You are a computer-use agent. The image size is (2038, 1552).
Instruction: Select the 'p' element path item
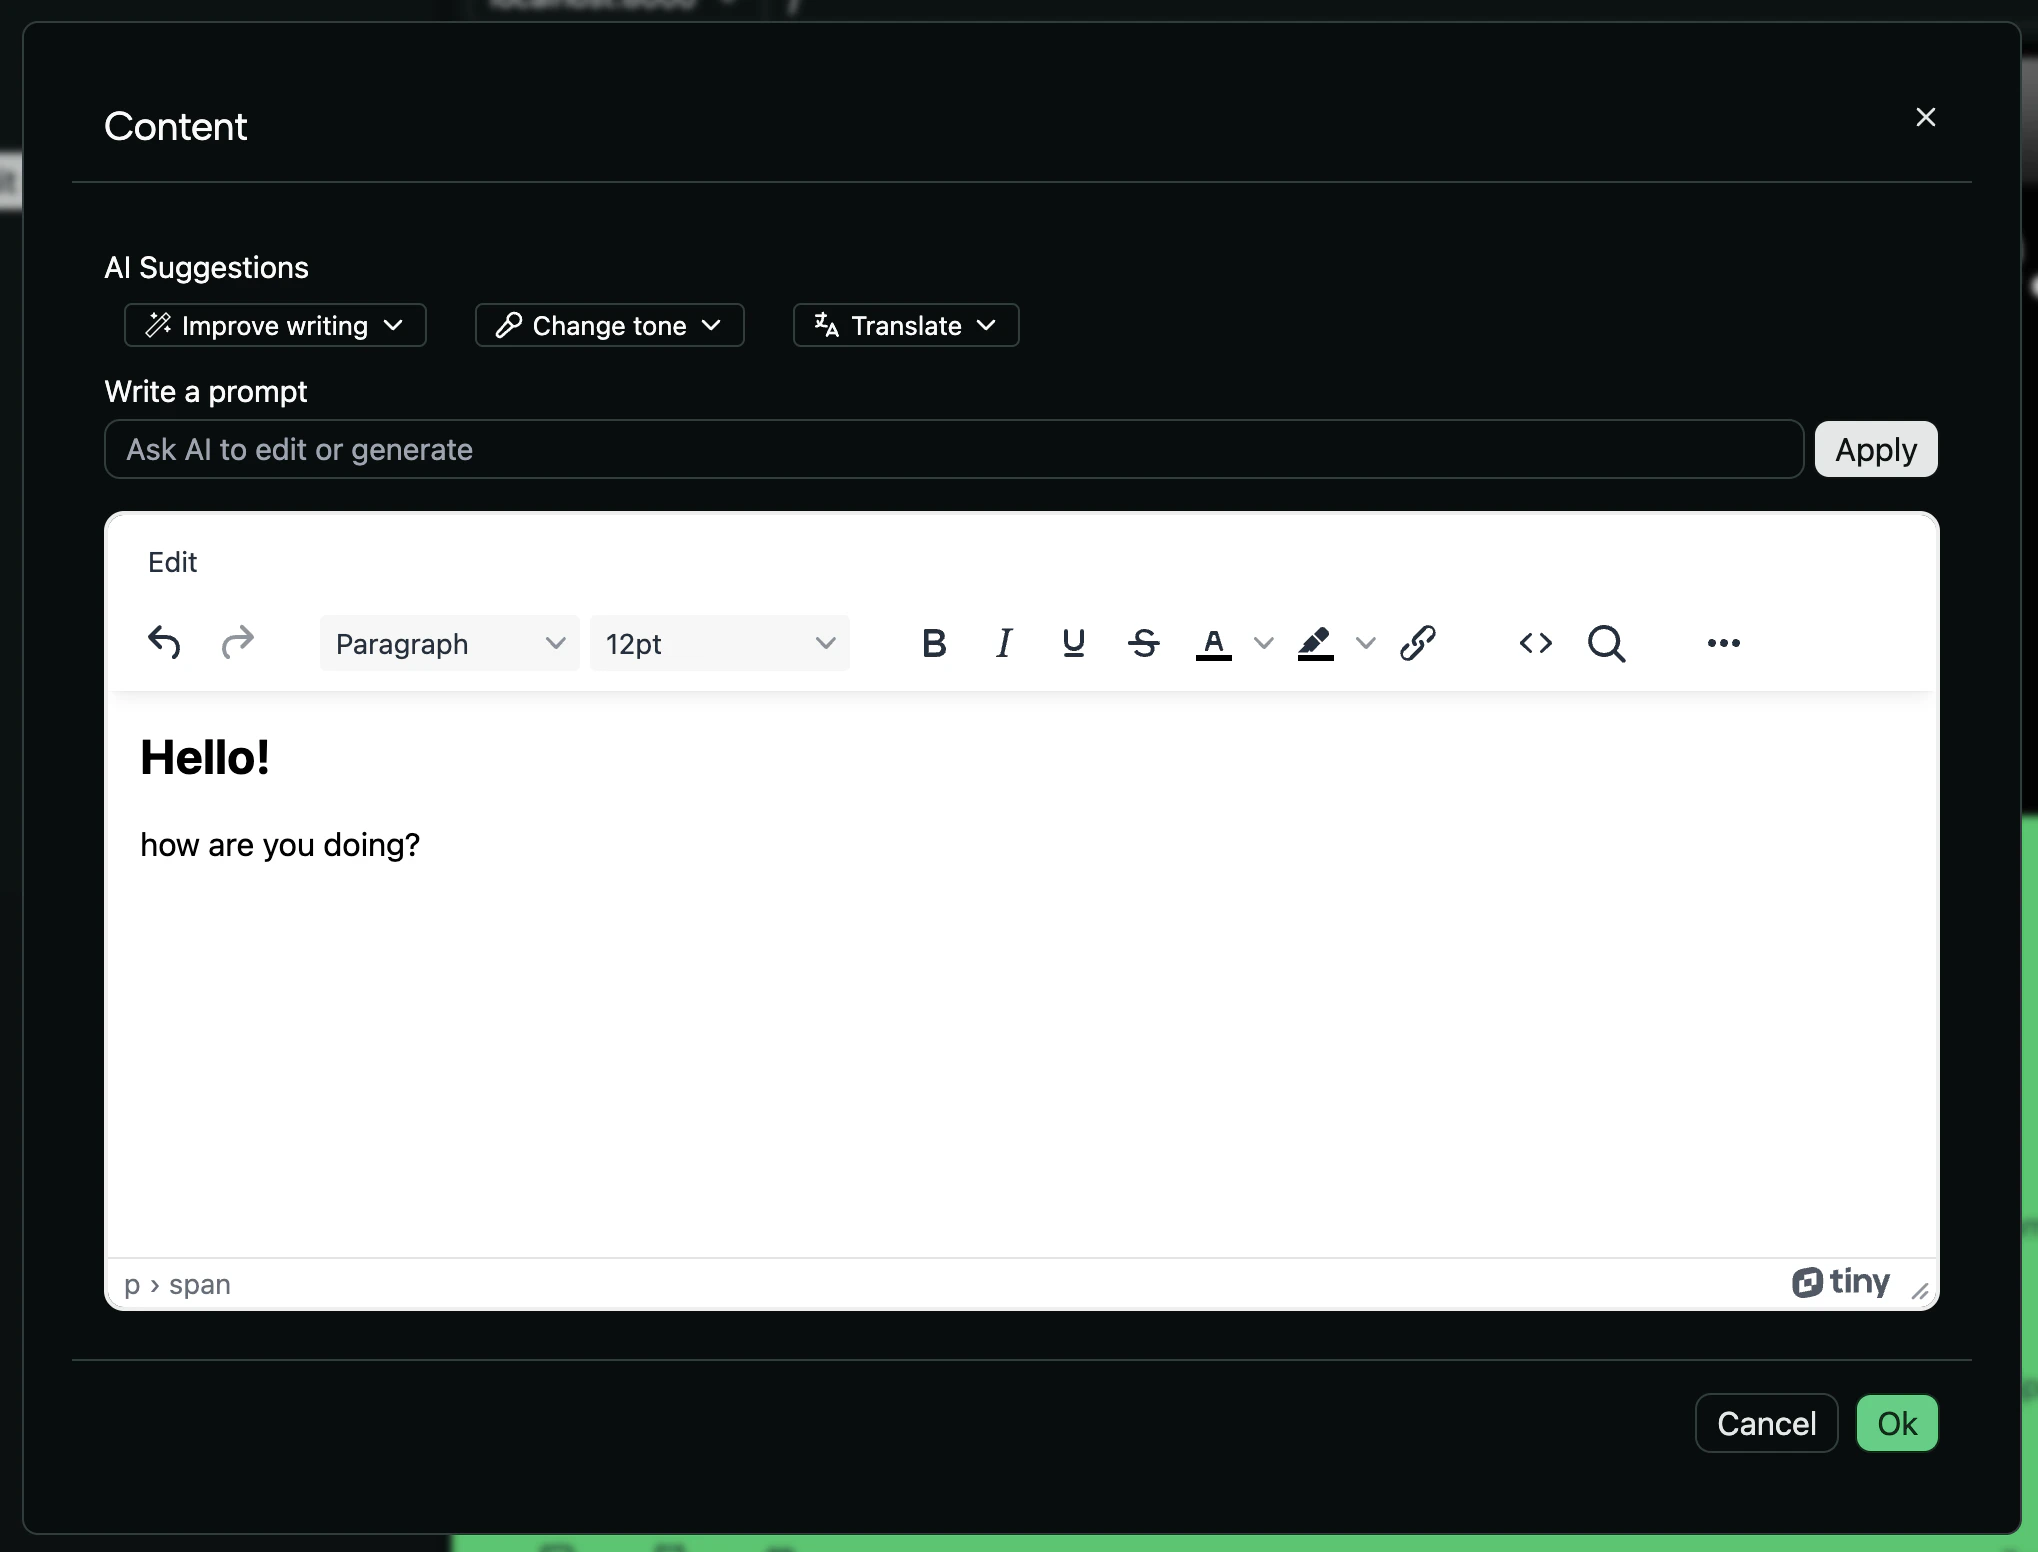click(132, 1284)
